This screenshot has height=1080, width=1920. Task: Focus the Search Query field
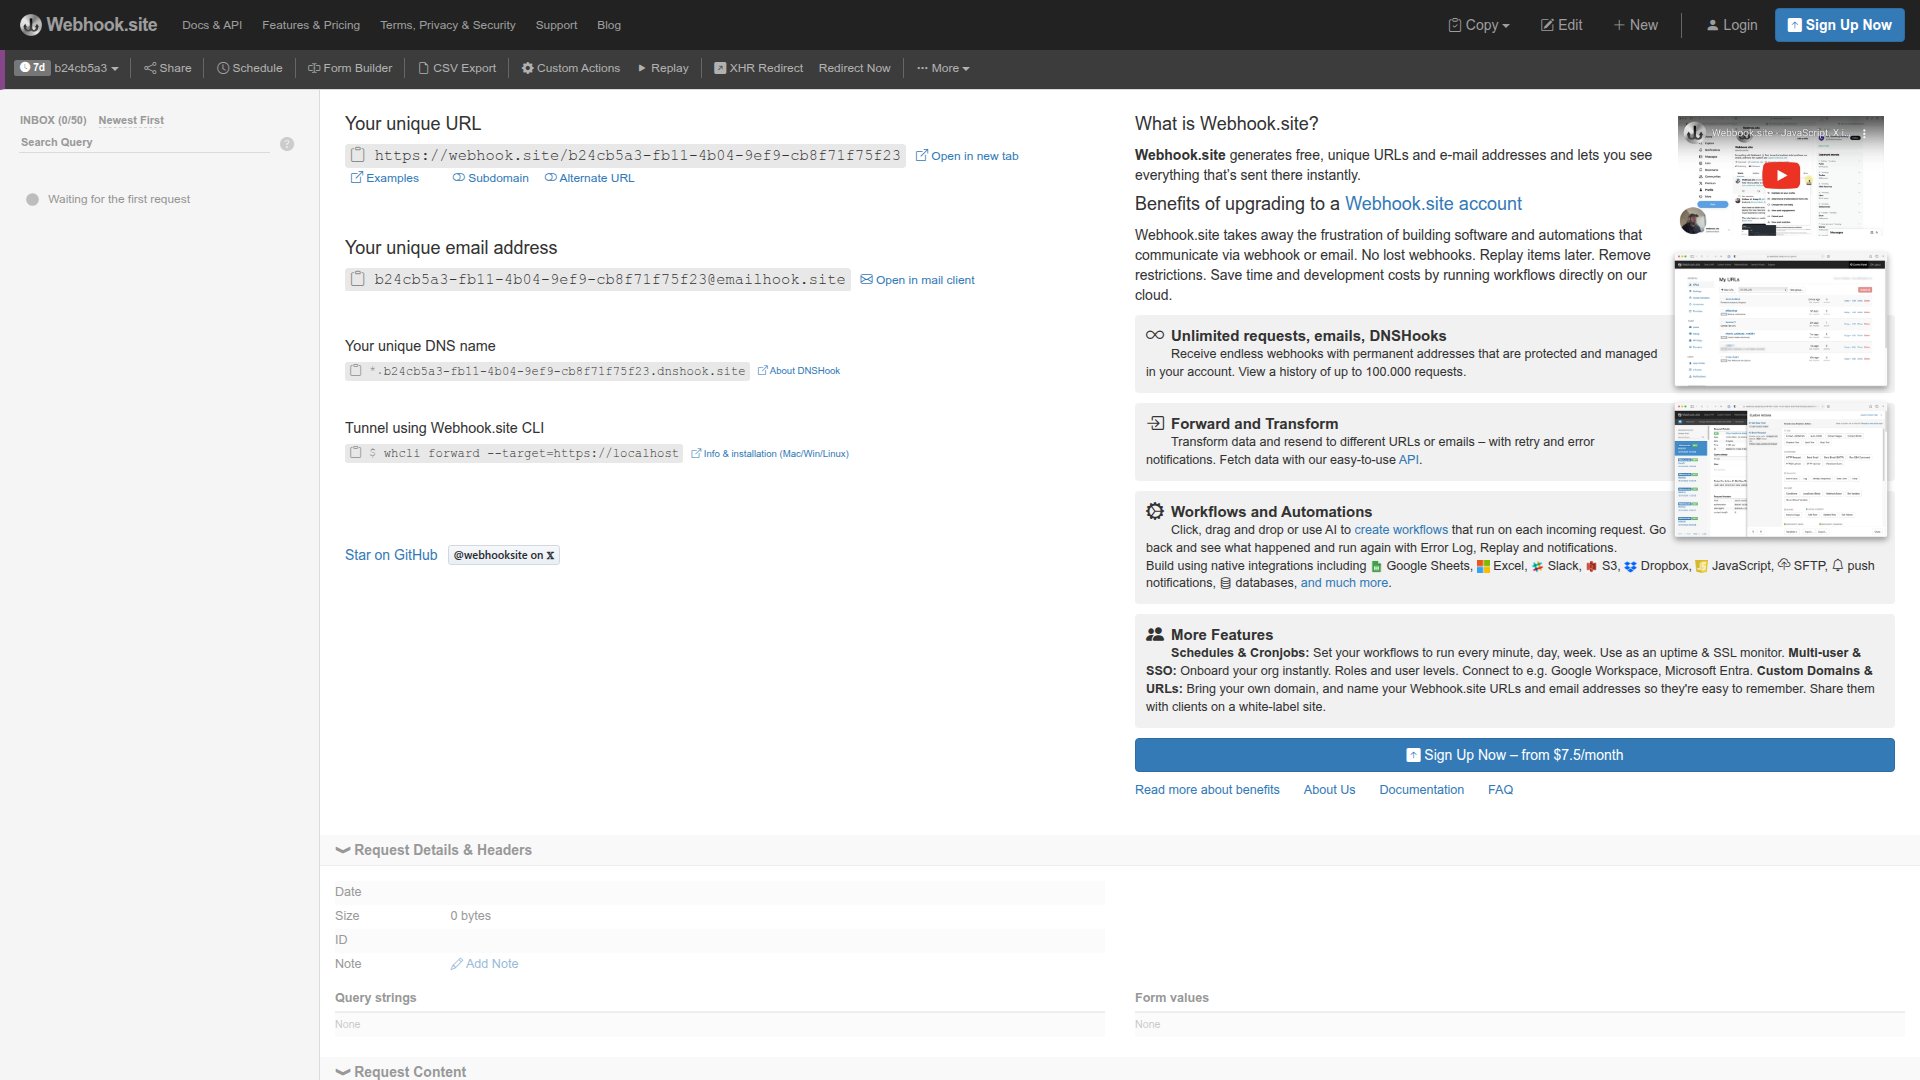click(x=145, y=142)
